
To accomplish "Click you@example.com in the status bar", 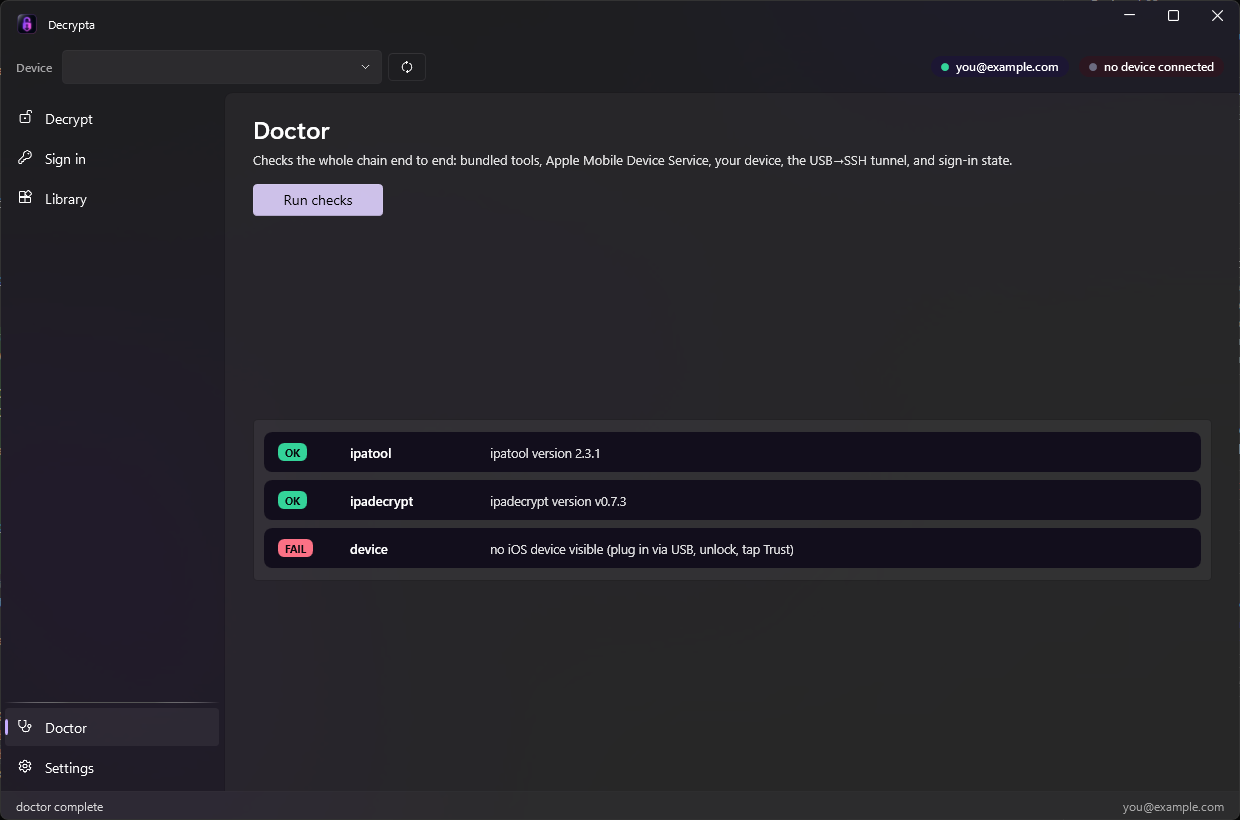I will (x=1173, y=807).
